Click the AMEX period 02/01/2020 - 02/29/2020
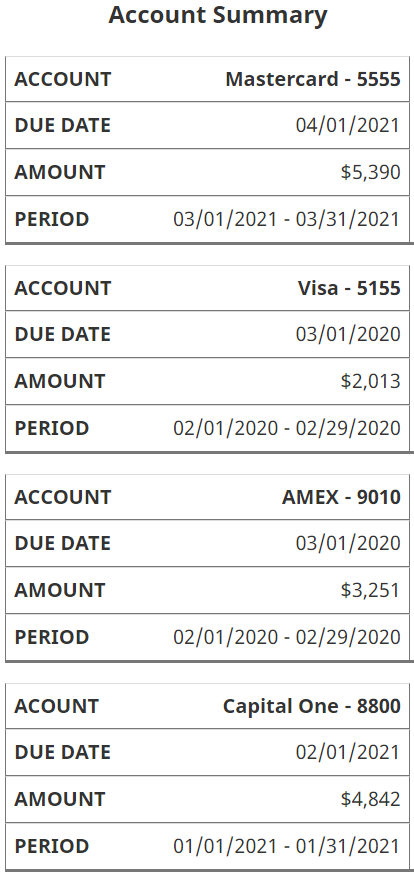The image size is (414, 878). click(x=287, y=637)
